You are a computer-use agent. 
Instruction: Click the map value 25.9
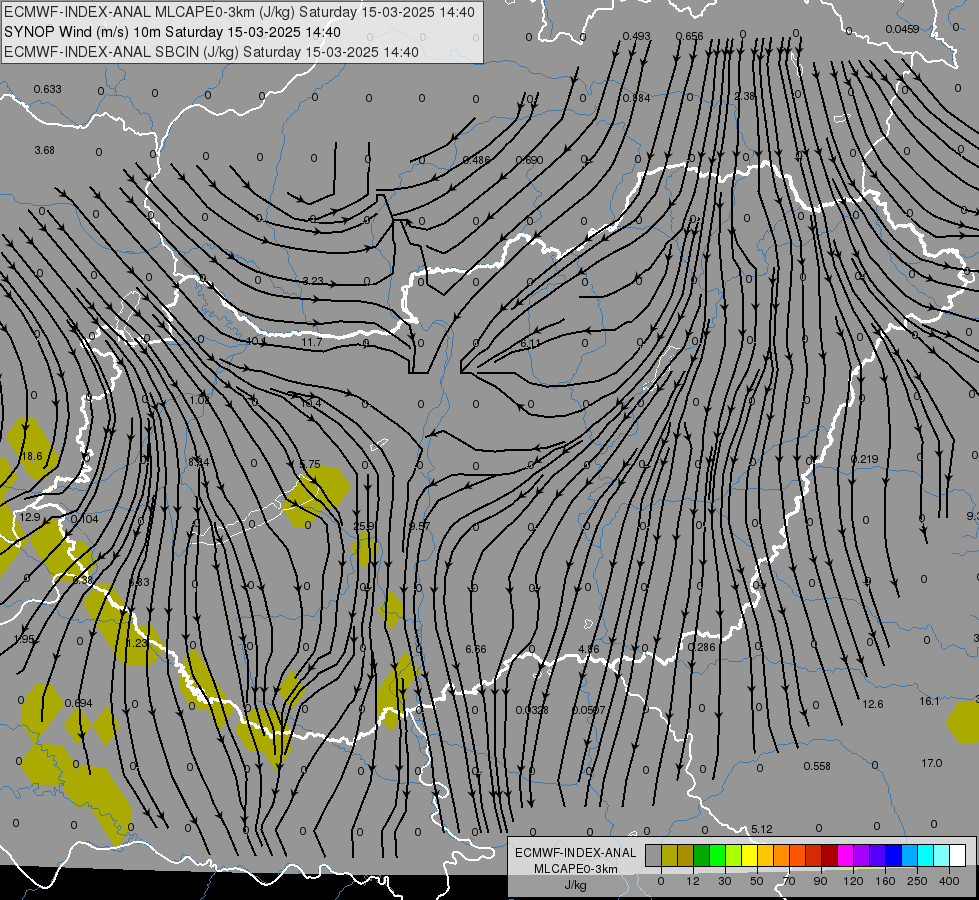(363, 527)
